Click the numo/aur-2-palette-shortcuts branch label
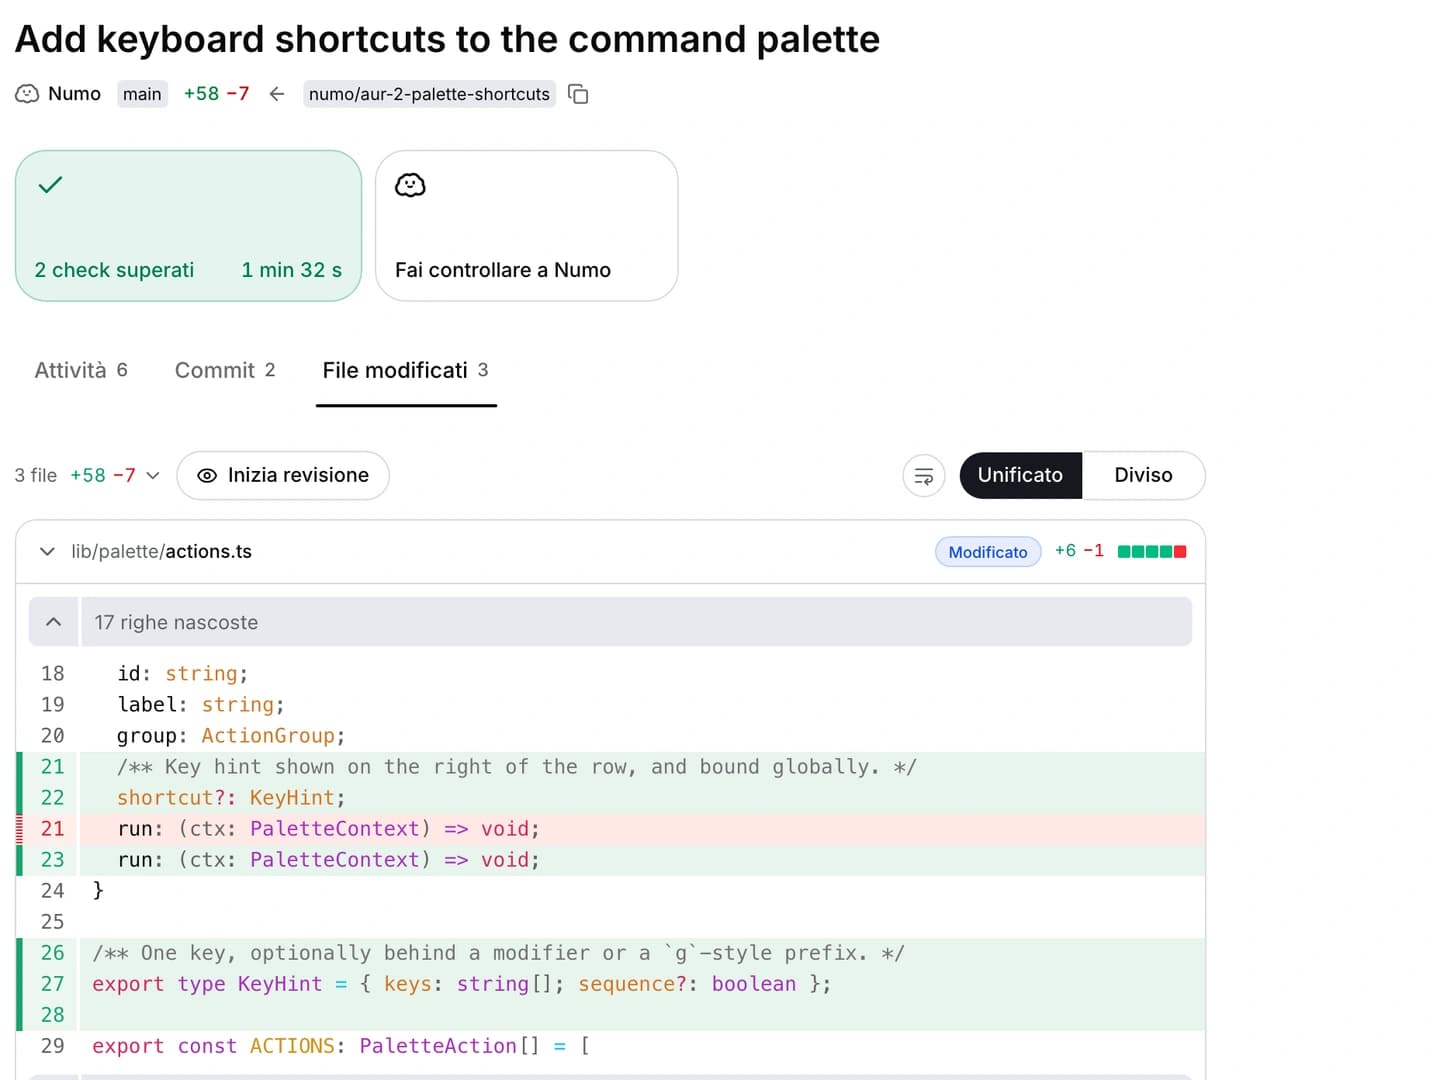The width and height of the screenshot is (1440, 1080). click(429, 94)
